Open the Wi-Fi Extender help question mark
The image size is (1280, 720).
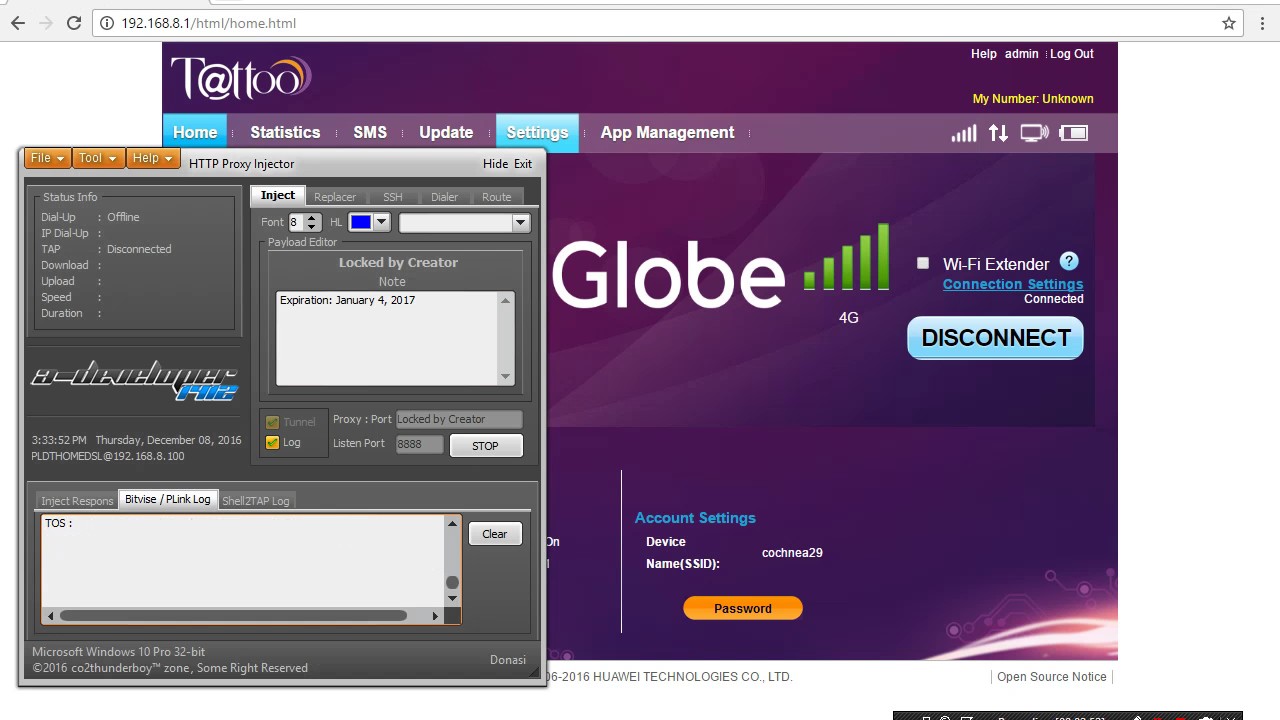point(1069,262)
